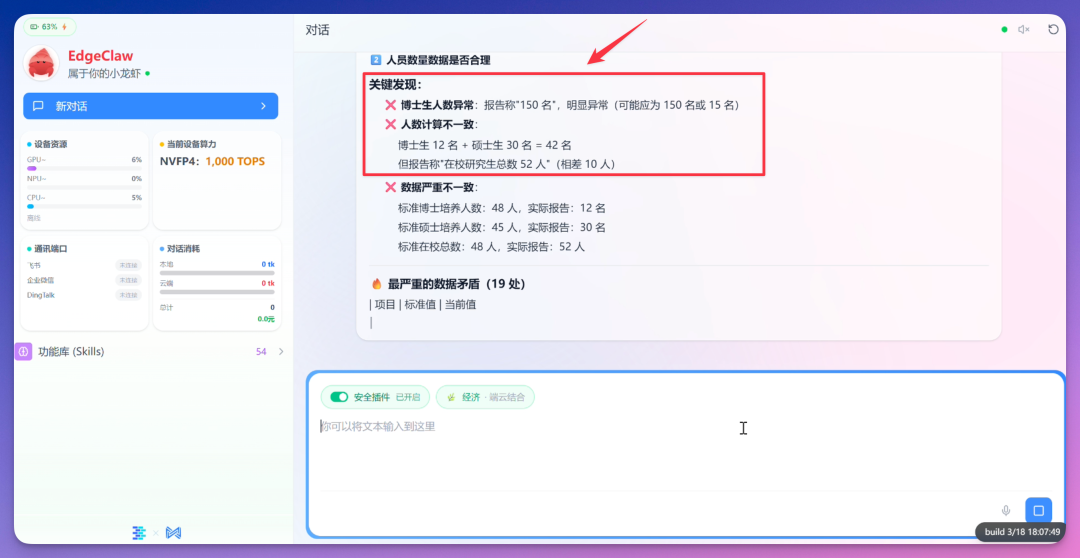Screen dimensions: 1080x558
Task: Click the 离线 status text
Action: (34, 218)
